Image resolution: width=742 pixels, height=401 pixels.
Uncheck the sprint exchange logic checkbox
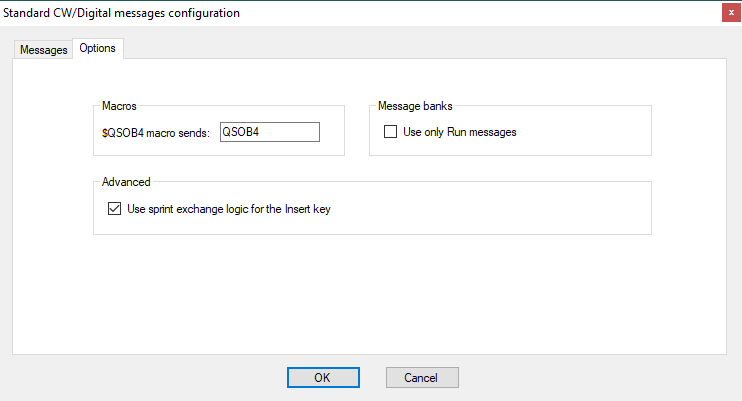(x=115, y=209)
